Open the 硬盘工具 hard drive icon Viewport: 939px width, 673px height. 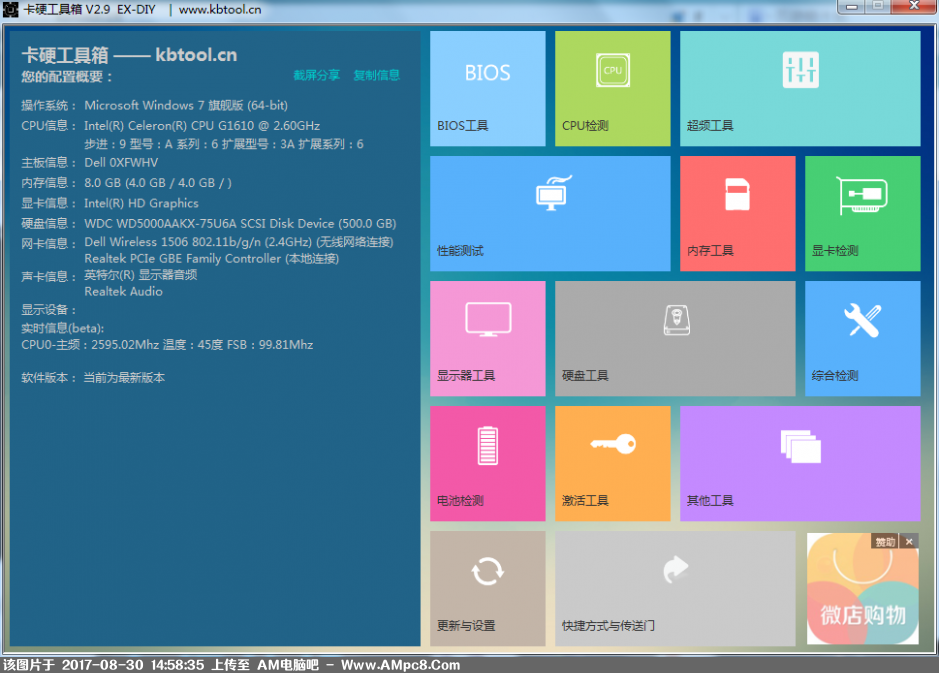677,320
